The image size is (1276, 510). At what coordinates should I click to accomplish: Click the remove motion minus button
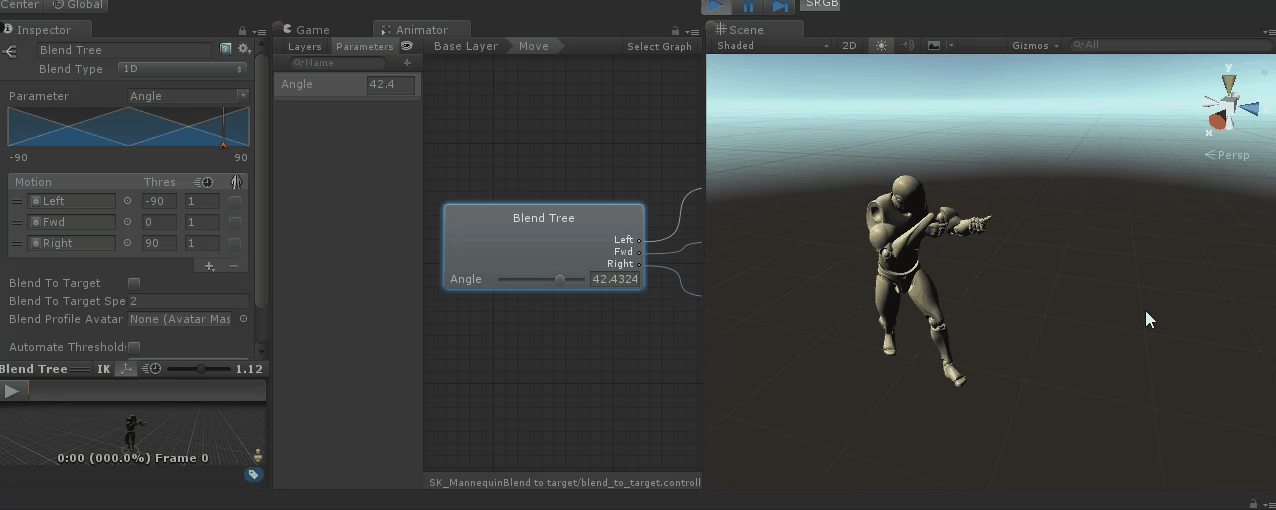click(x=234, y=266)
